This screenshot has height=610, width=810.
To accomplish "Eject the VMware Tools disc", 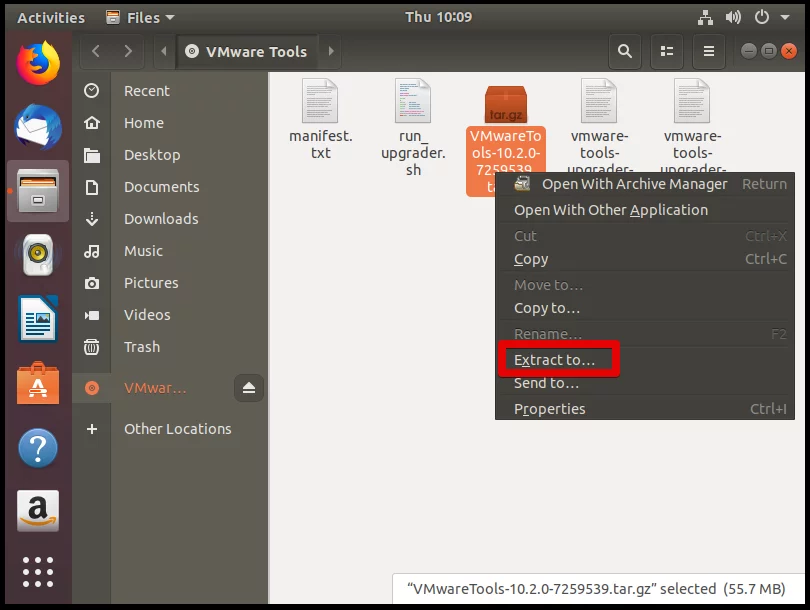I will coord(248,388).
